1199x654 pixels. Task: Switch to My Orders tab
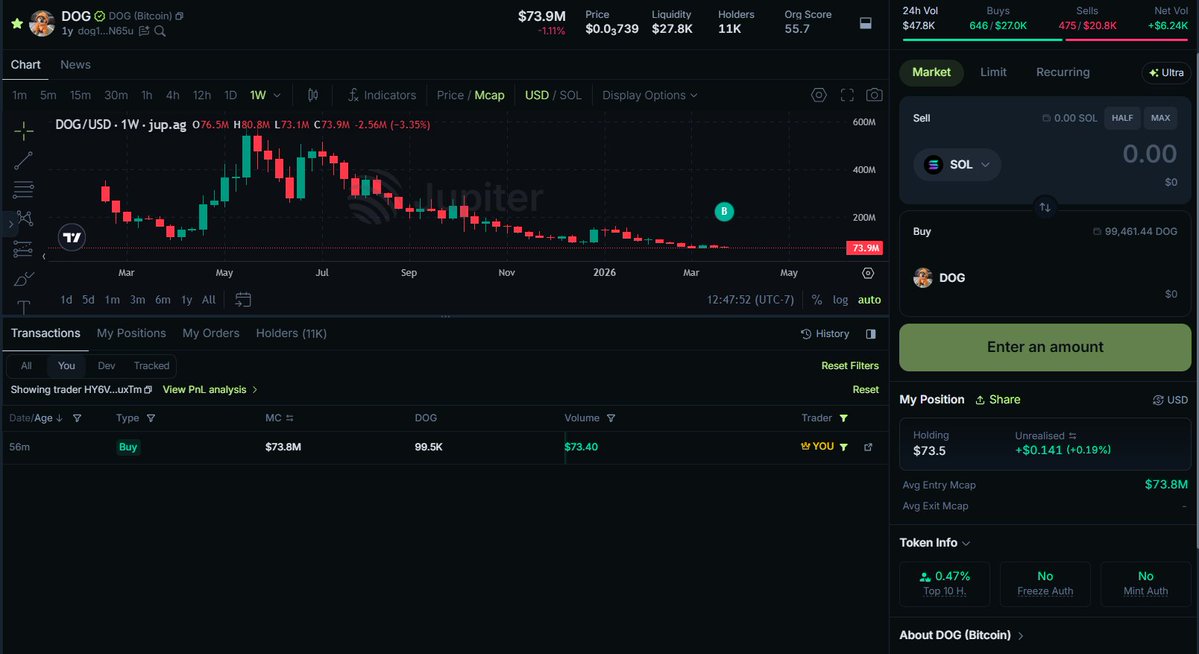[210, 334]
